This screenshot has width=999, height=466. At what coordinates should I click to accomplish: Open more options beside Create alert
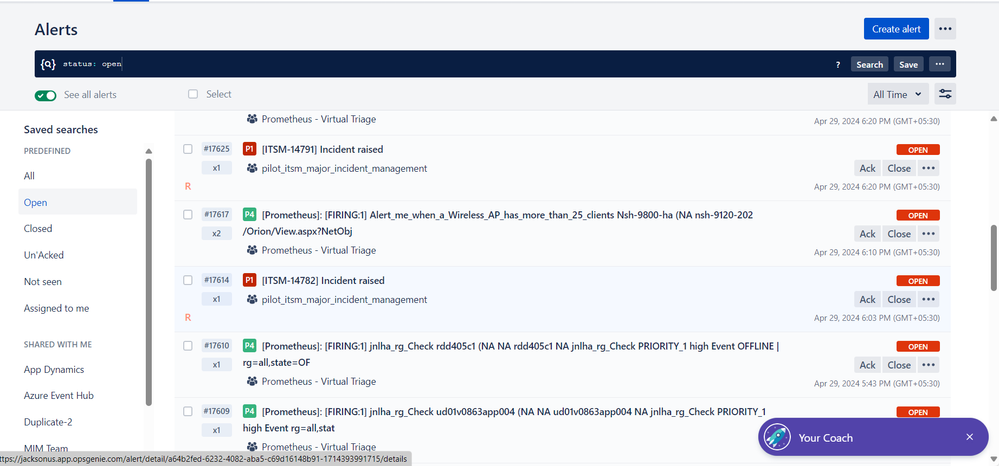(945, 29)
